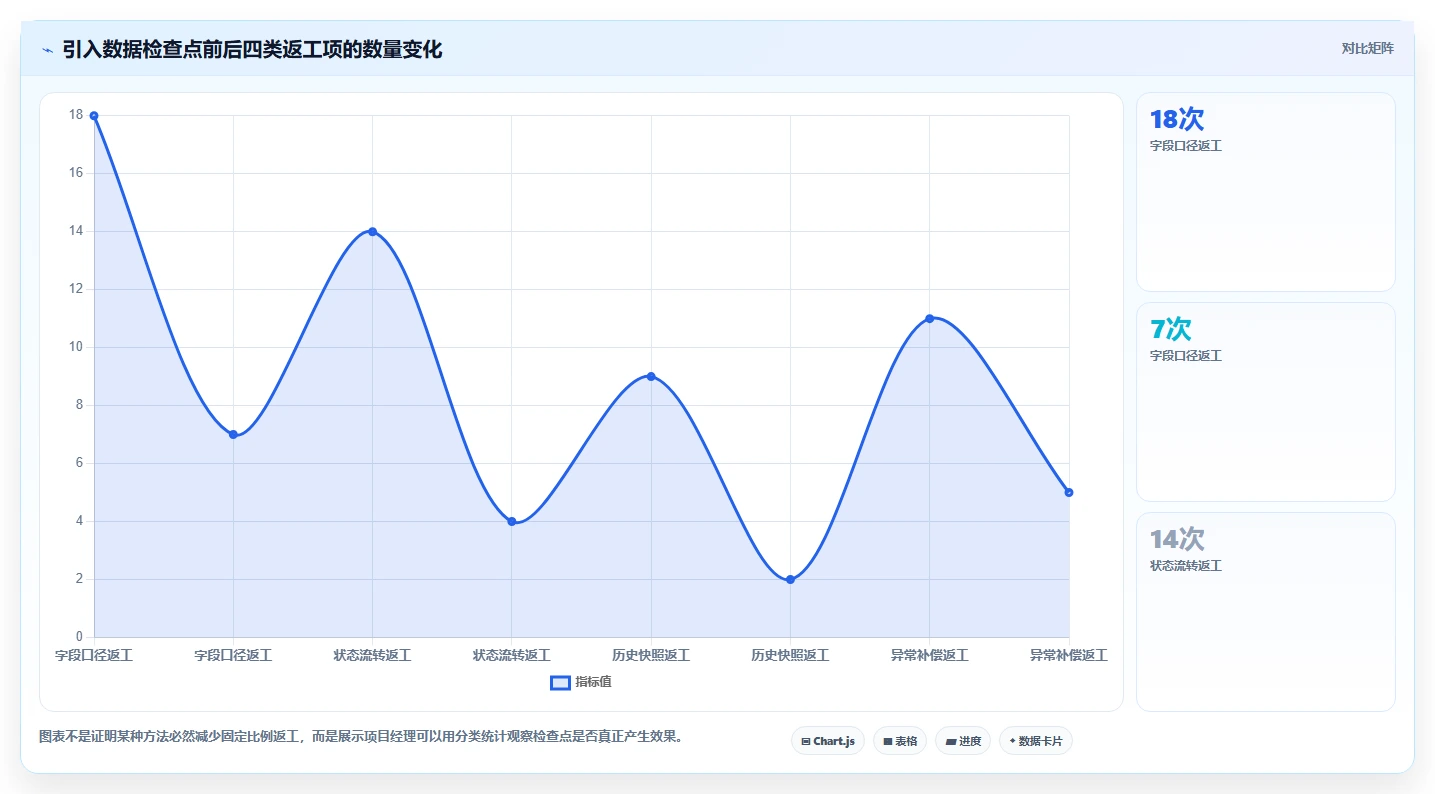Image resolution: width=1435 pixels, height=794 pixels.
Task: Click the Chart.js tag
Action: [x=828, y=741]
